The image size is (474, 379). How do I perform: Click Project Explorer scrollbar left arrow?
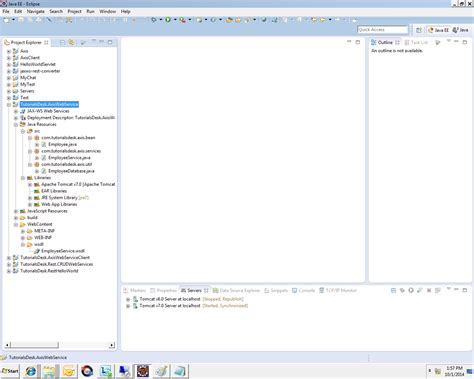[8, 345]
